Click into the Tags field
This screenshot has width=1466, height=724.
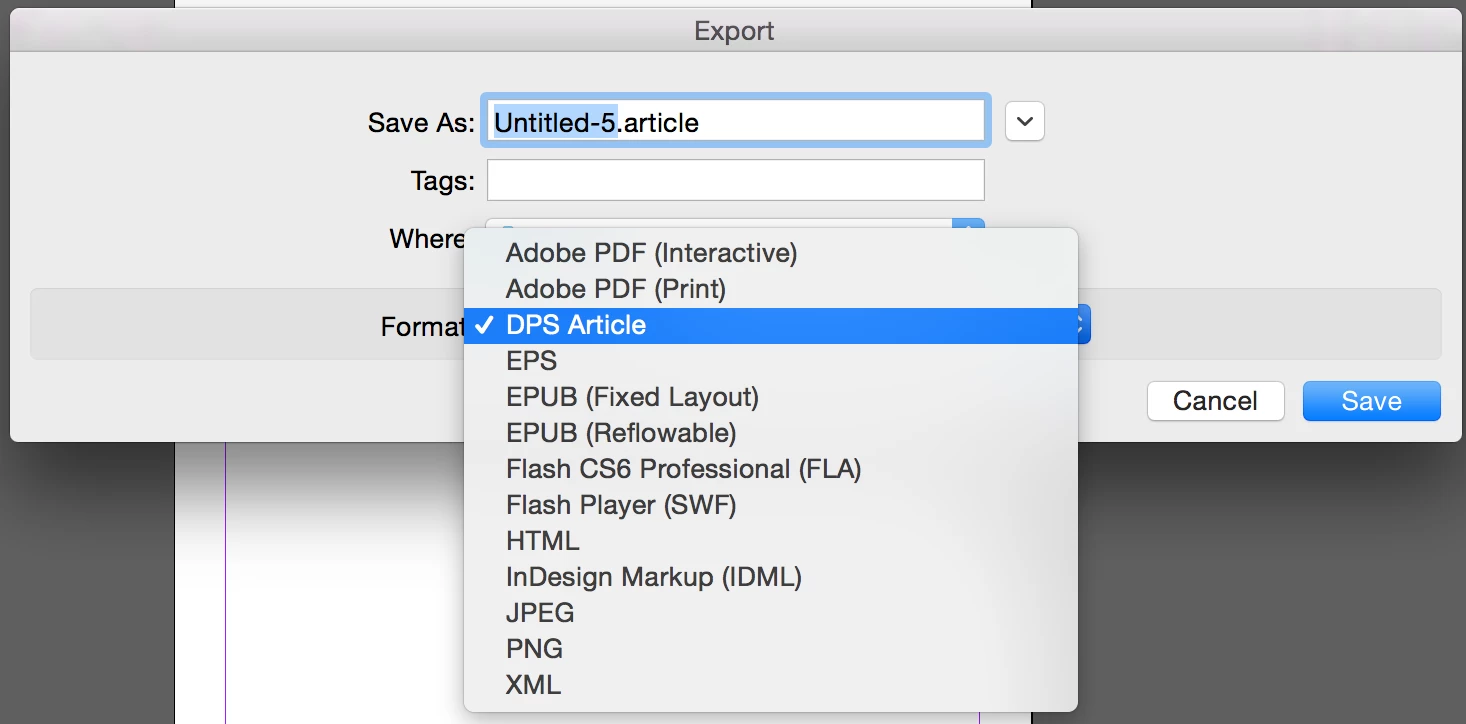point(736,181)
